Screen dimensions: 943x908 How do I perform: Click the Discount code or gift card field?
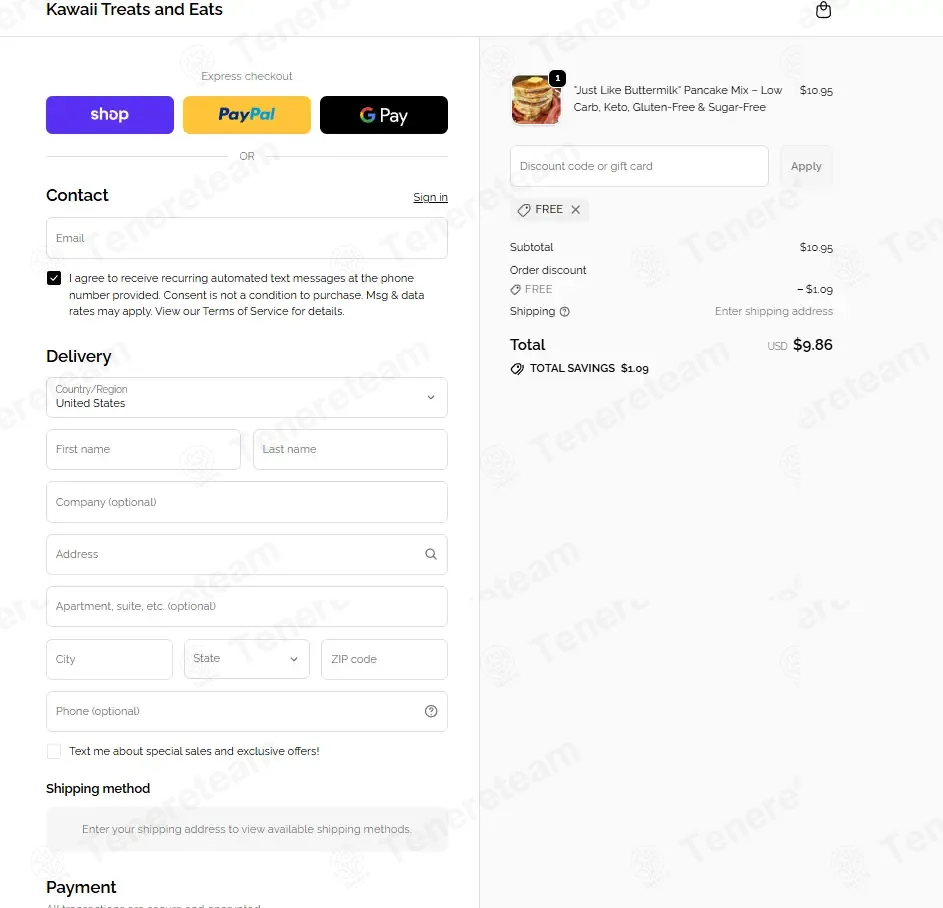(639, 166)
